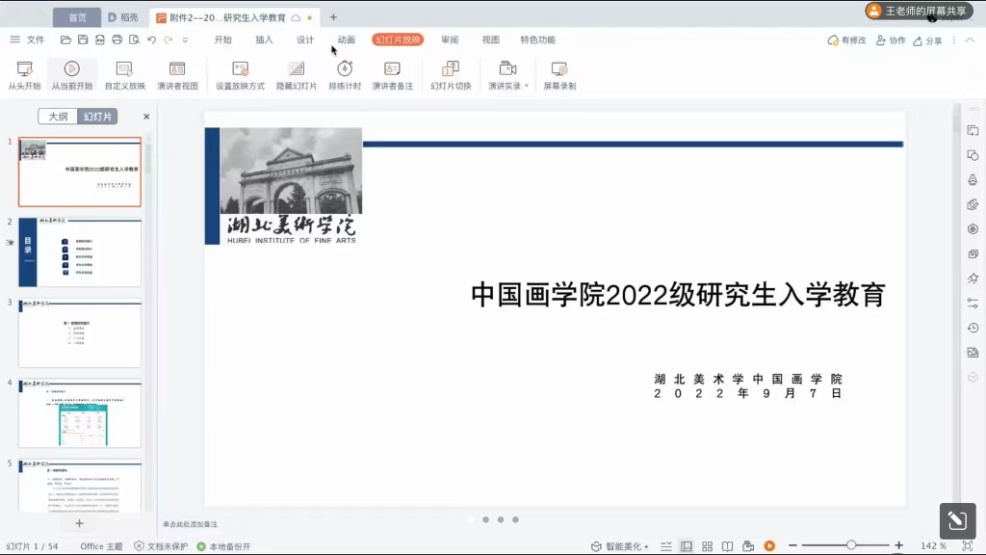Open the 动画 animation ribbon tab
This screenshot has height=555, width=986.
(346, 40)
